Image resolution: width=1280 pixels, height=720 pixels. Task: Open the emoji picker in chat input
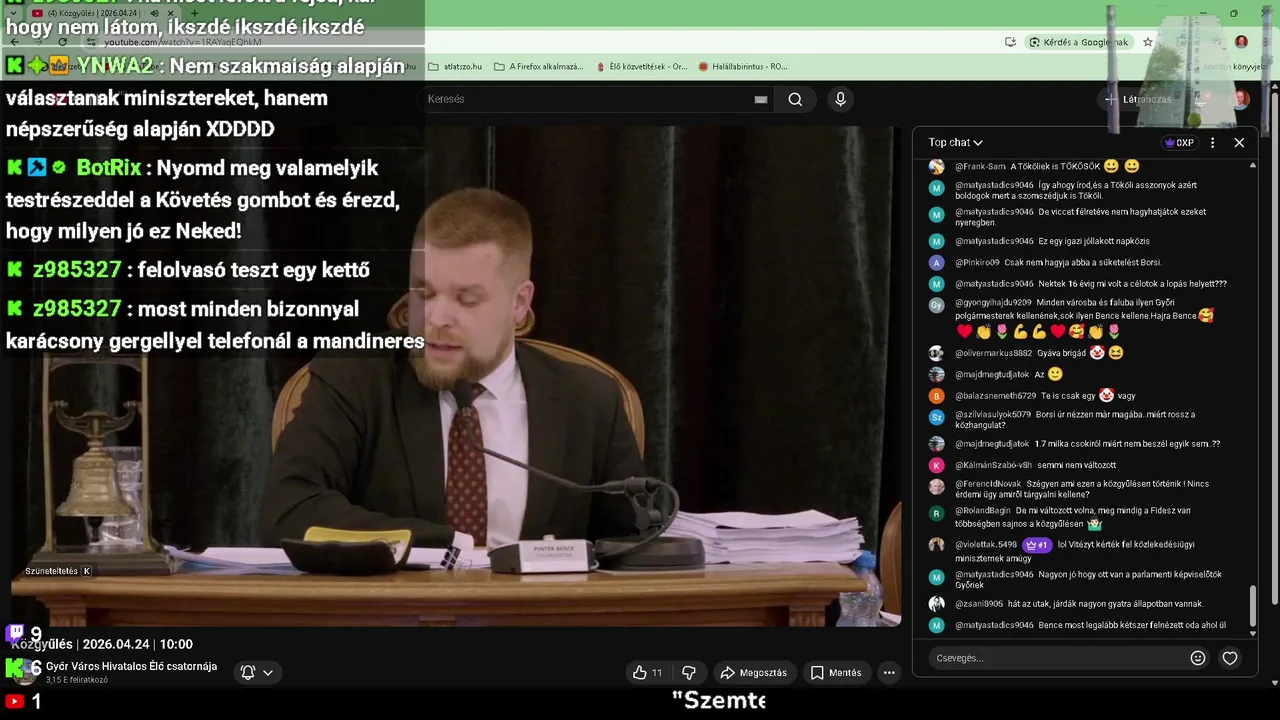[1198, 658]
